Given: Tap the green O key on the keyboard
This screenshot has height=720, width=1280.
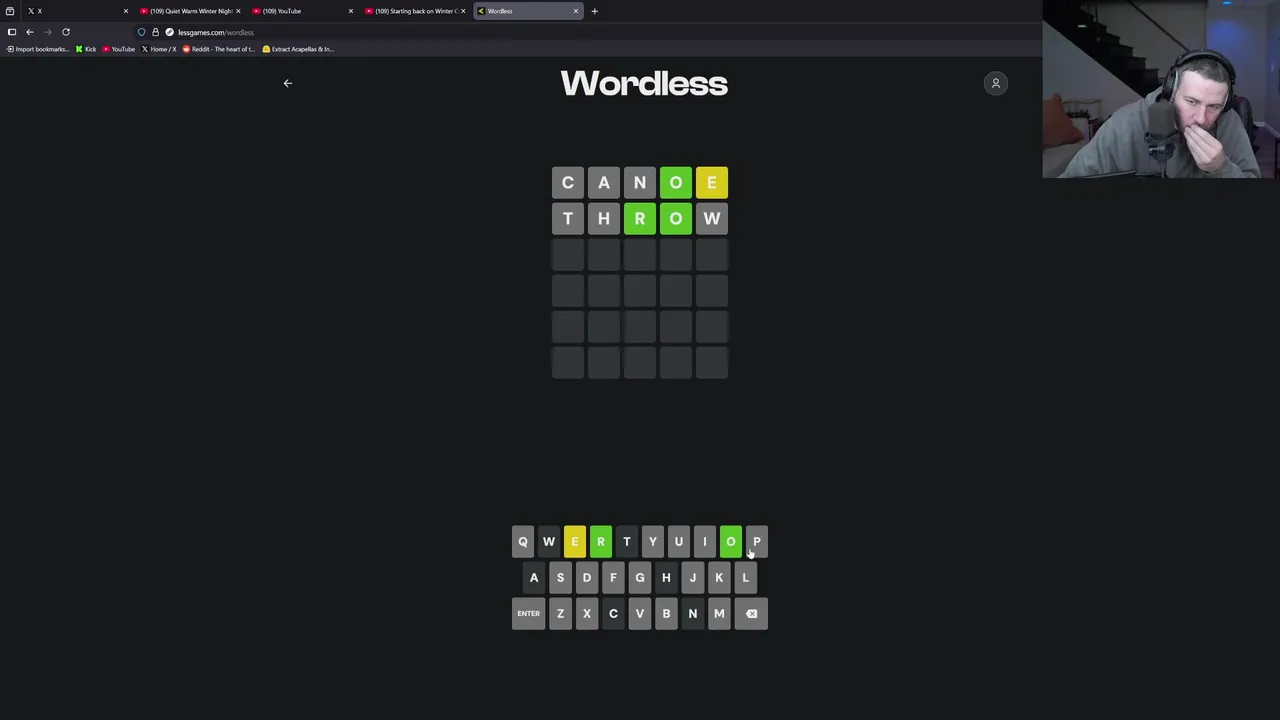Looking at the screenshot, I should (731, 542).
